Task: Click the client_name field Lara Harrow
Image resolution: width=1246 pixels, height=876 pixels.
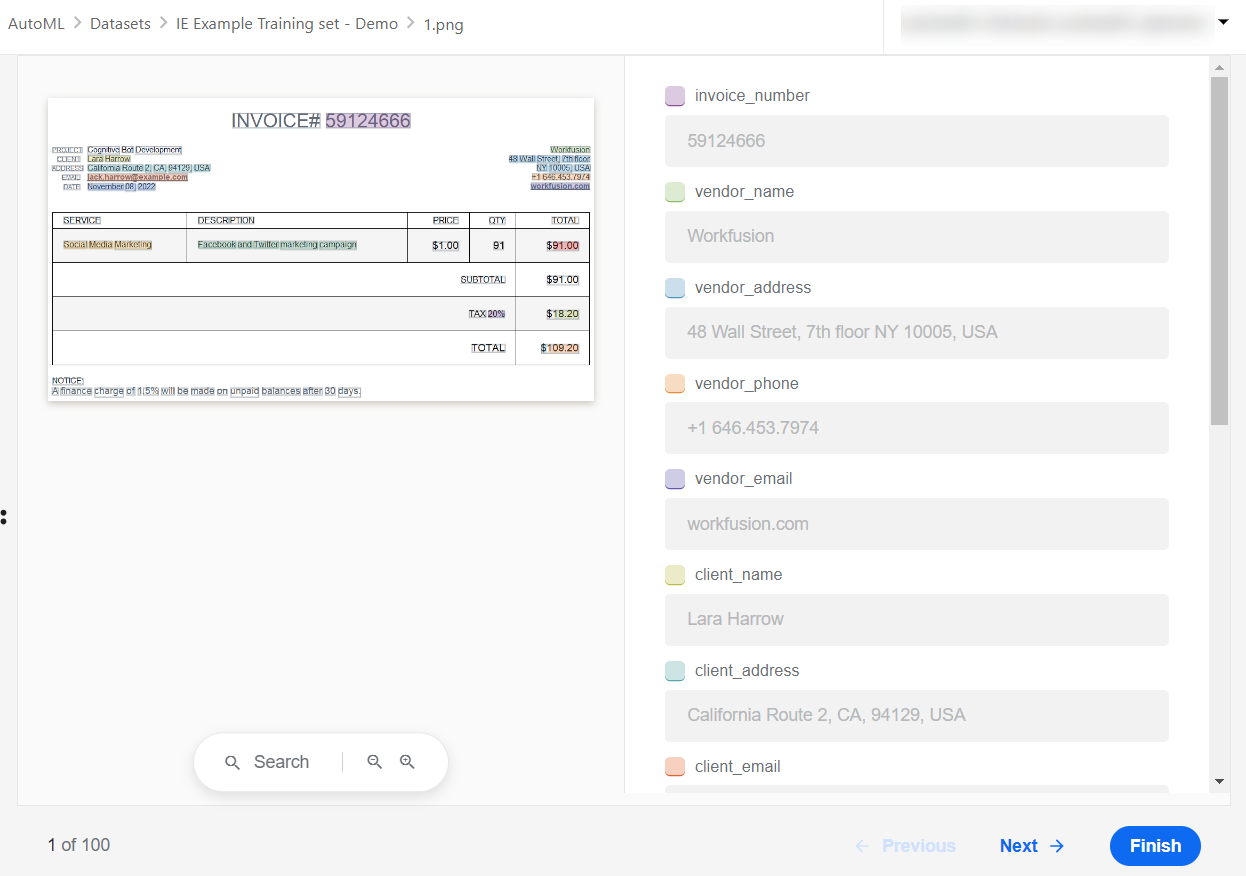Action: [917, 620]
